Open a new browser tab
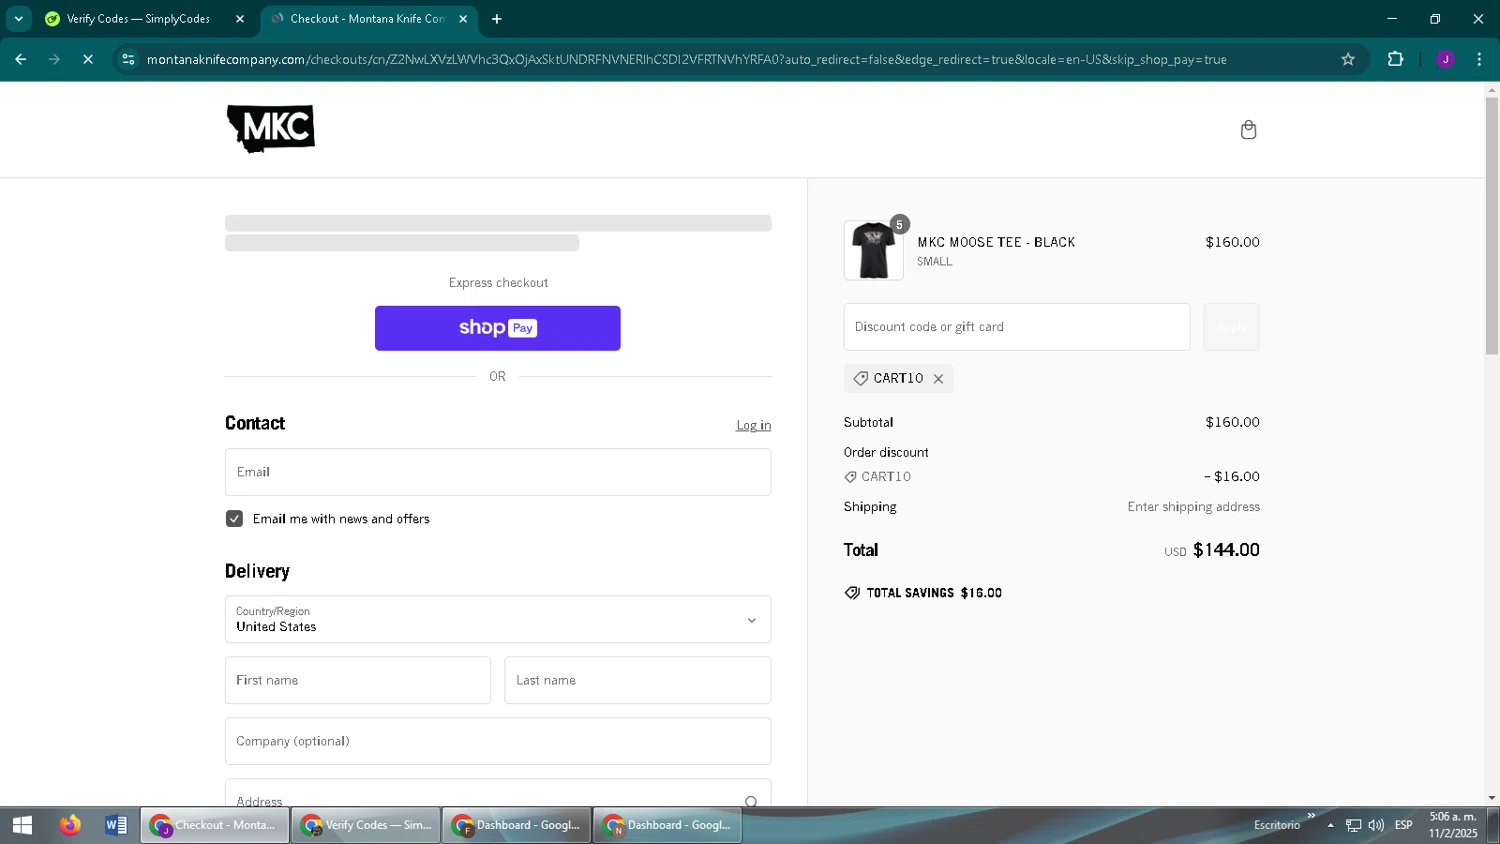The image size is (1500, 844). [497, 19]
